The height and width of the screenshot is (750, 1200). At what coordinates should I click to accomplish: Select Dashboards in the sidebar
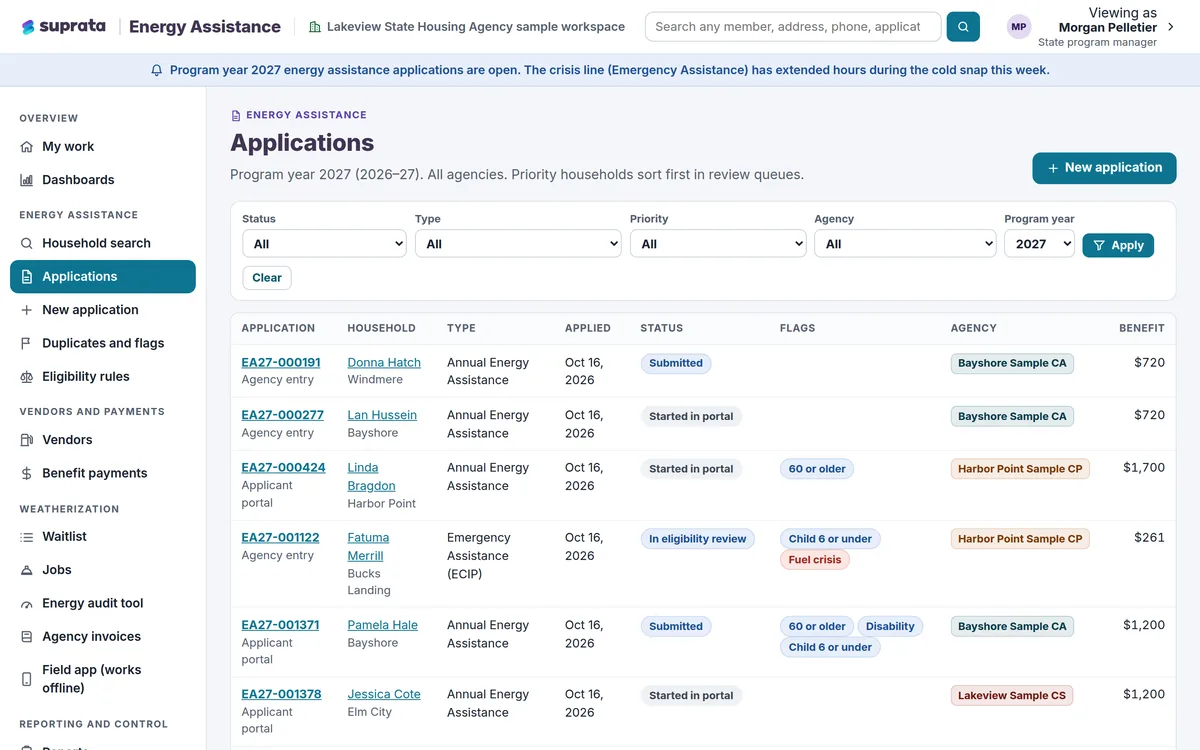(103, 180)
